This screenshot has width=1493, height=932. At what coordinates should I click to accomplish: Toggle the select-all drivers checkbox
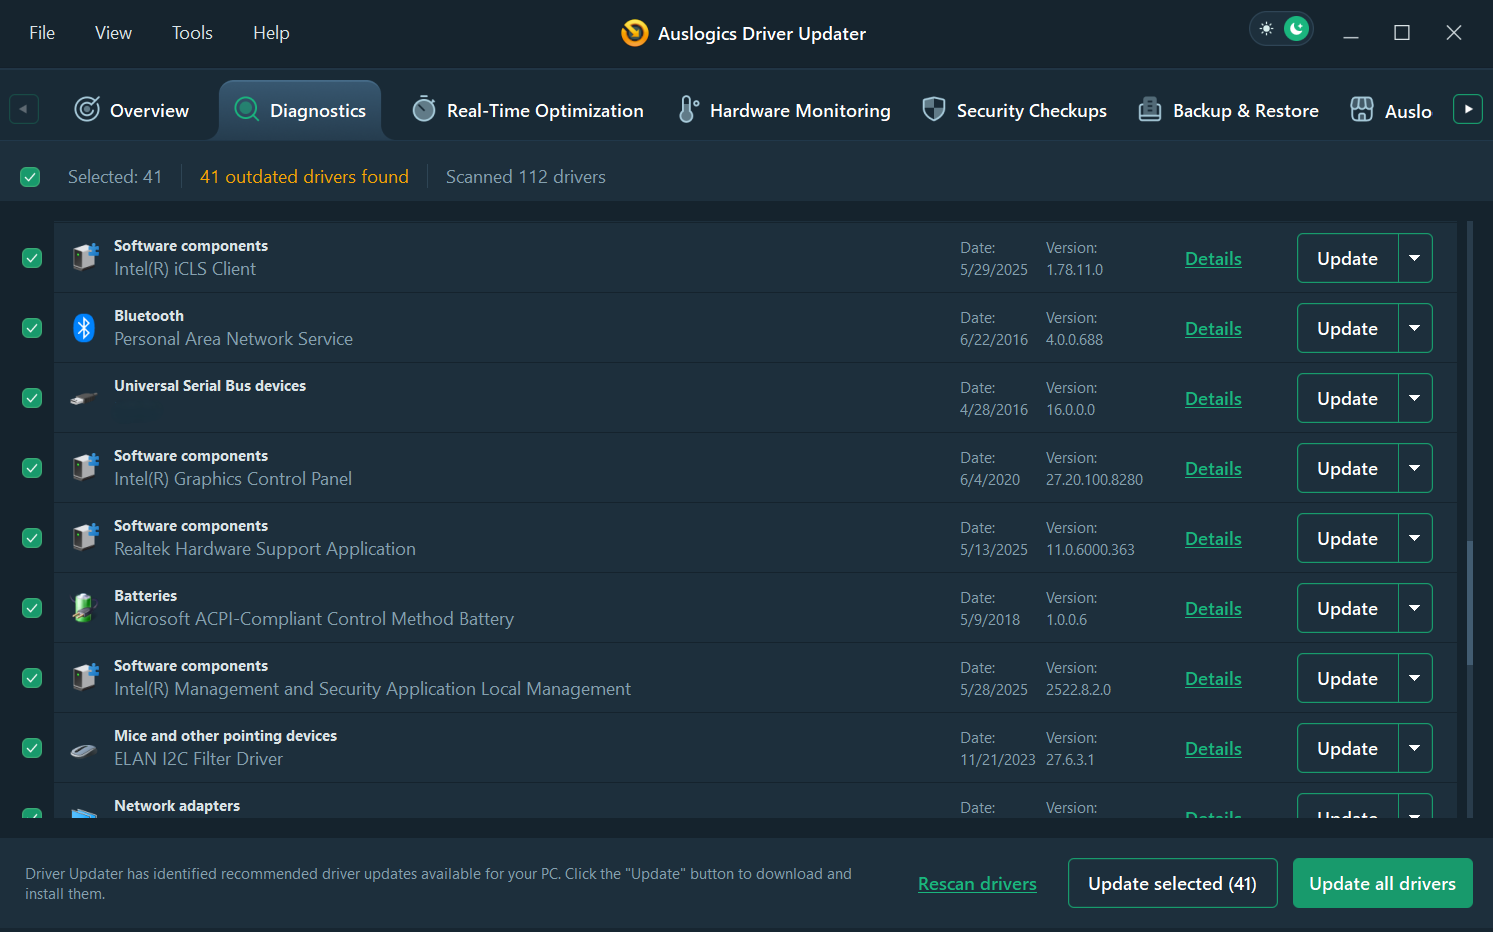click(29, 176)
